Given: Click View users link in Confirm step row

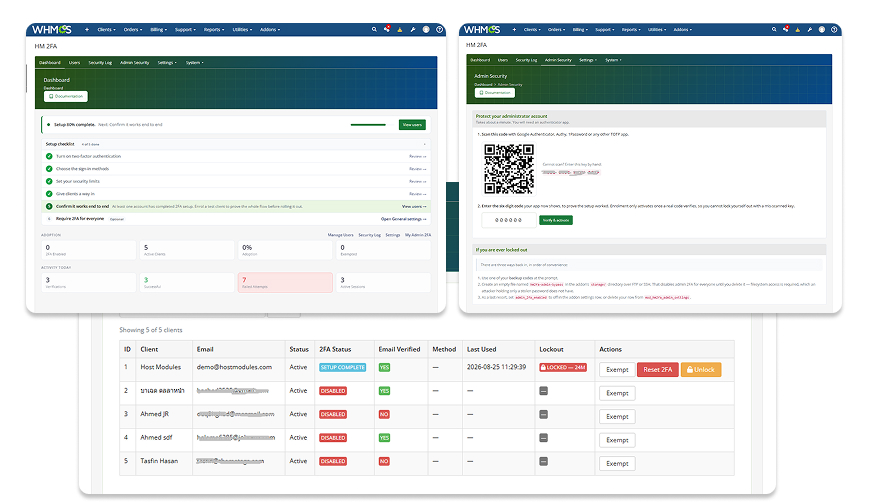Looking at the screenshot, I should (414, 207).
